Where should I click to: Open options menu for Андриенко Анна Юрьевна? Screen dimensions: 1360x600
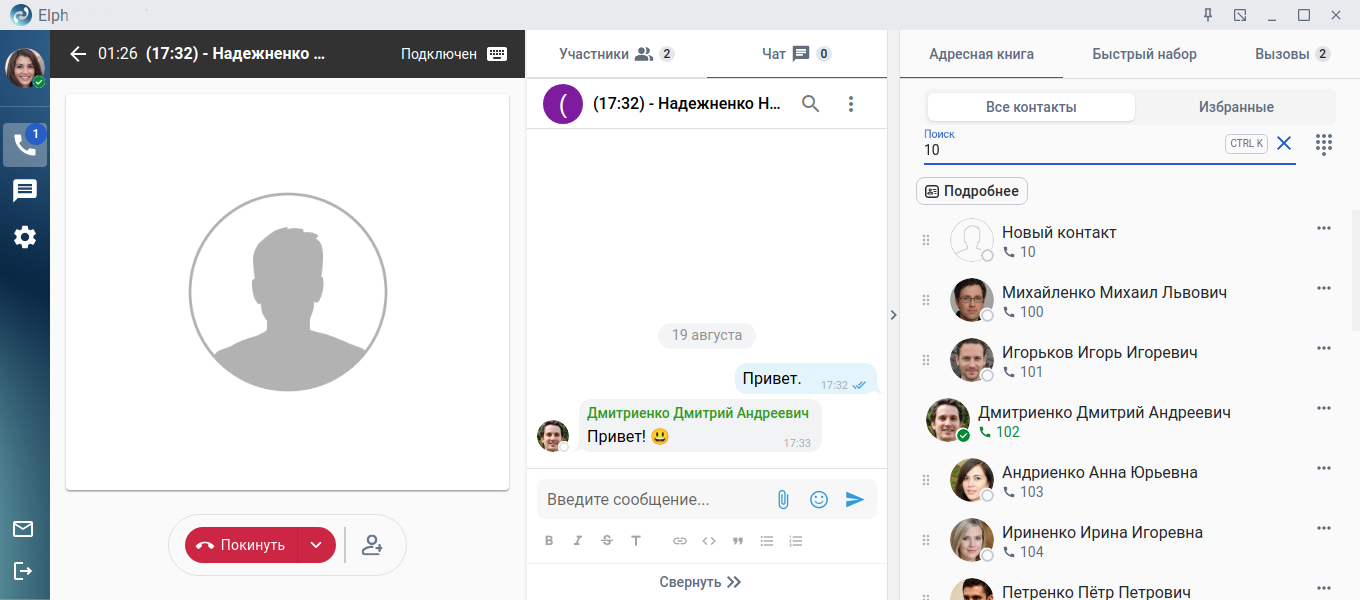[1324, 468]
